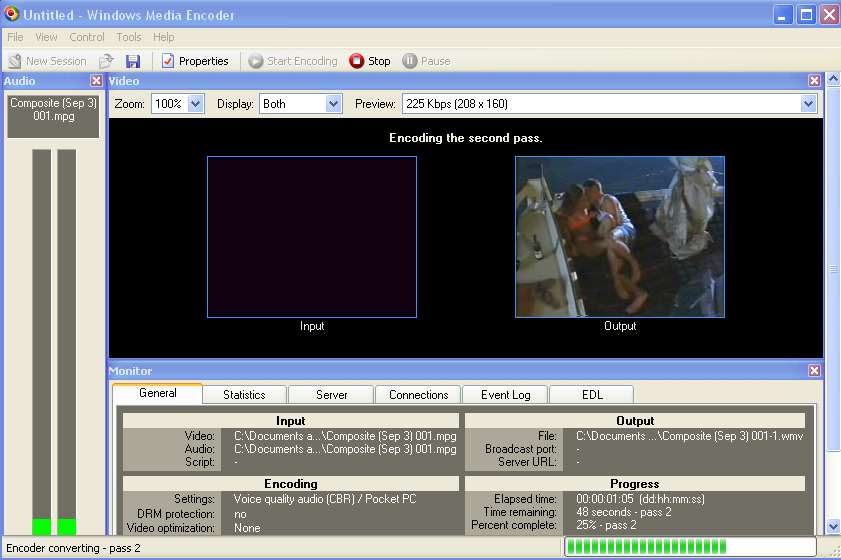841x560 pixels.
Task: Click the Windows Media Encoder title bar icon
Action: point(11,14)
